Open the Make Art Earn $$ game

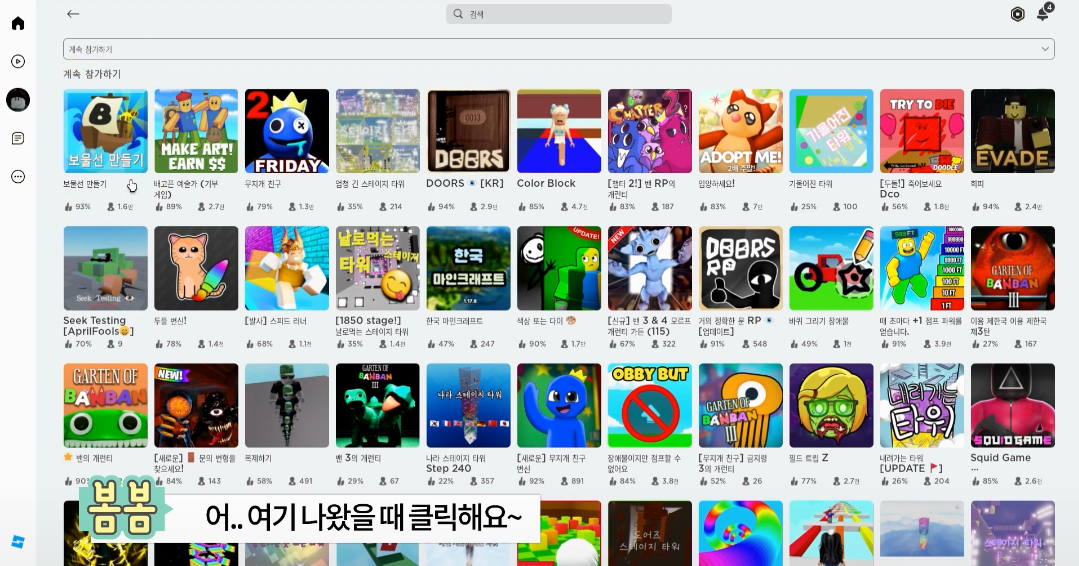point(196,131)
